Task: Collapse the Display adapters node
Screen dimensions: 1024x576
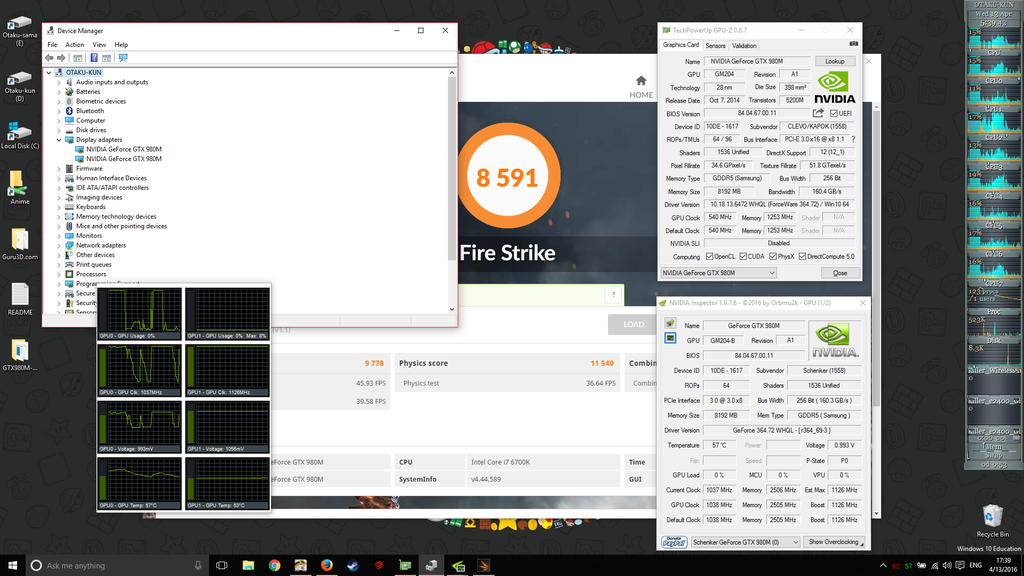Action: pos(59,140)
